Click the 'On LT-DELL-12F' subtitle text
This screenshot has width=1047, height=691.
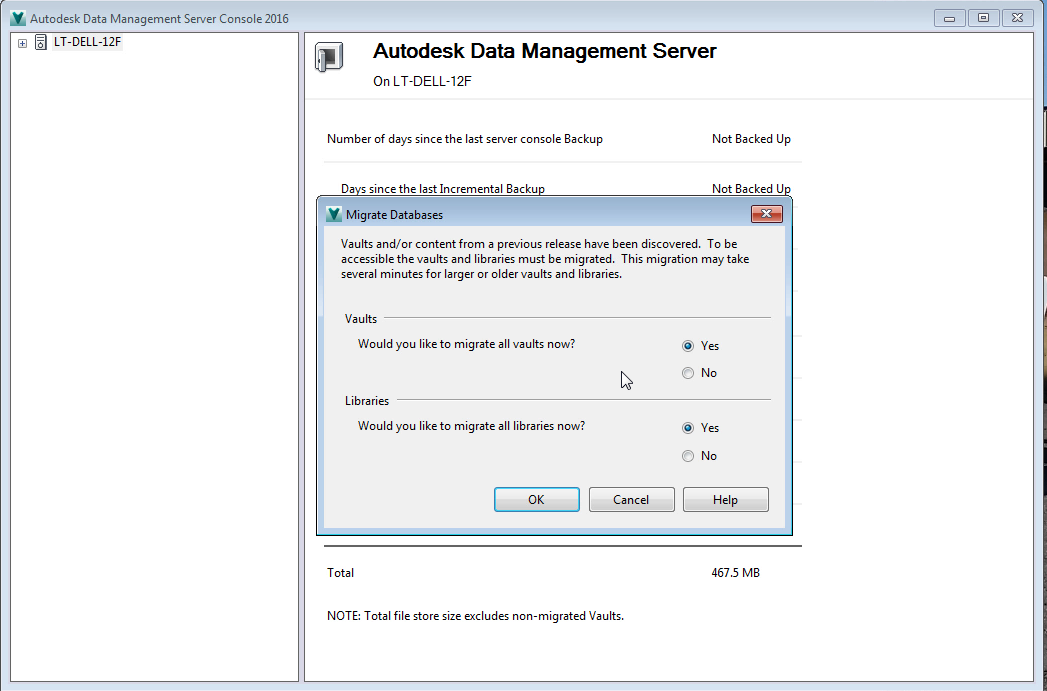423,81
